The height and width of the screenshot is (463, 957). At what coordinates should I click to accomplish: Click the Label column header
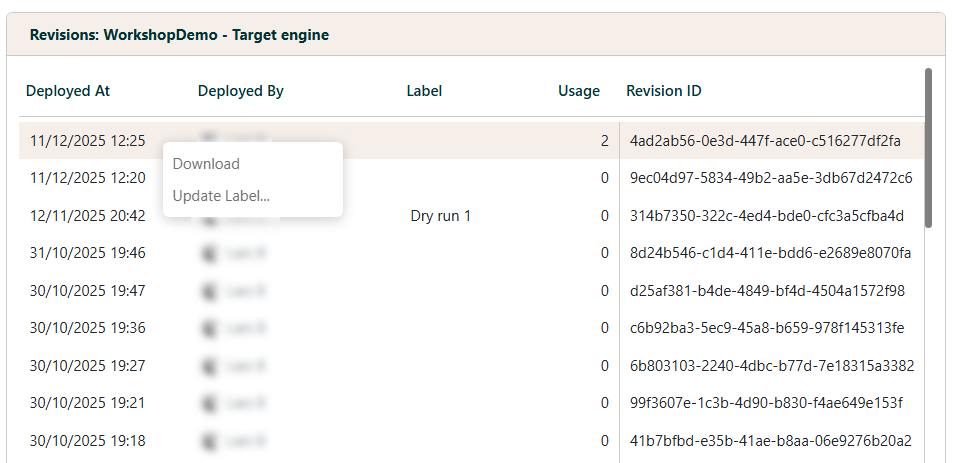point(424,91)
